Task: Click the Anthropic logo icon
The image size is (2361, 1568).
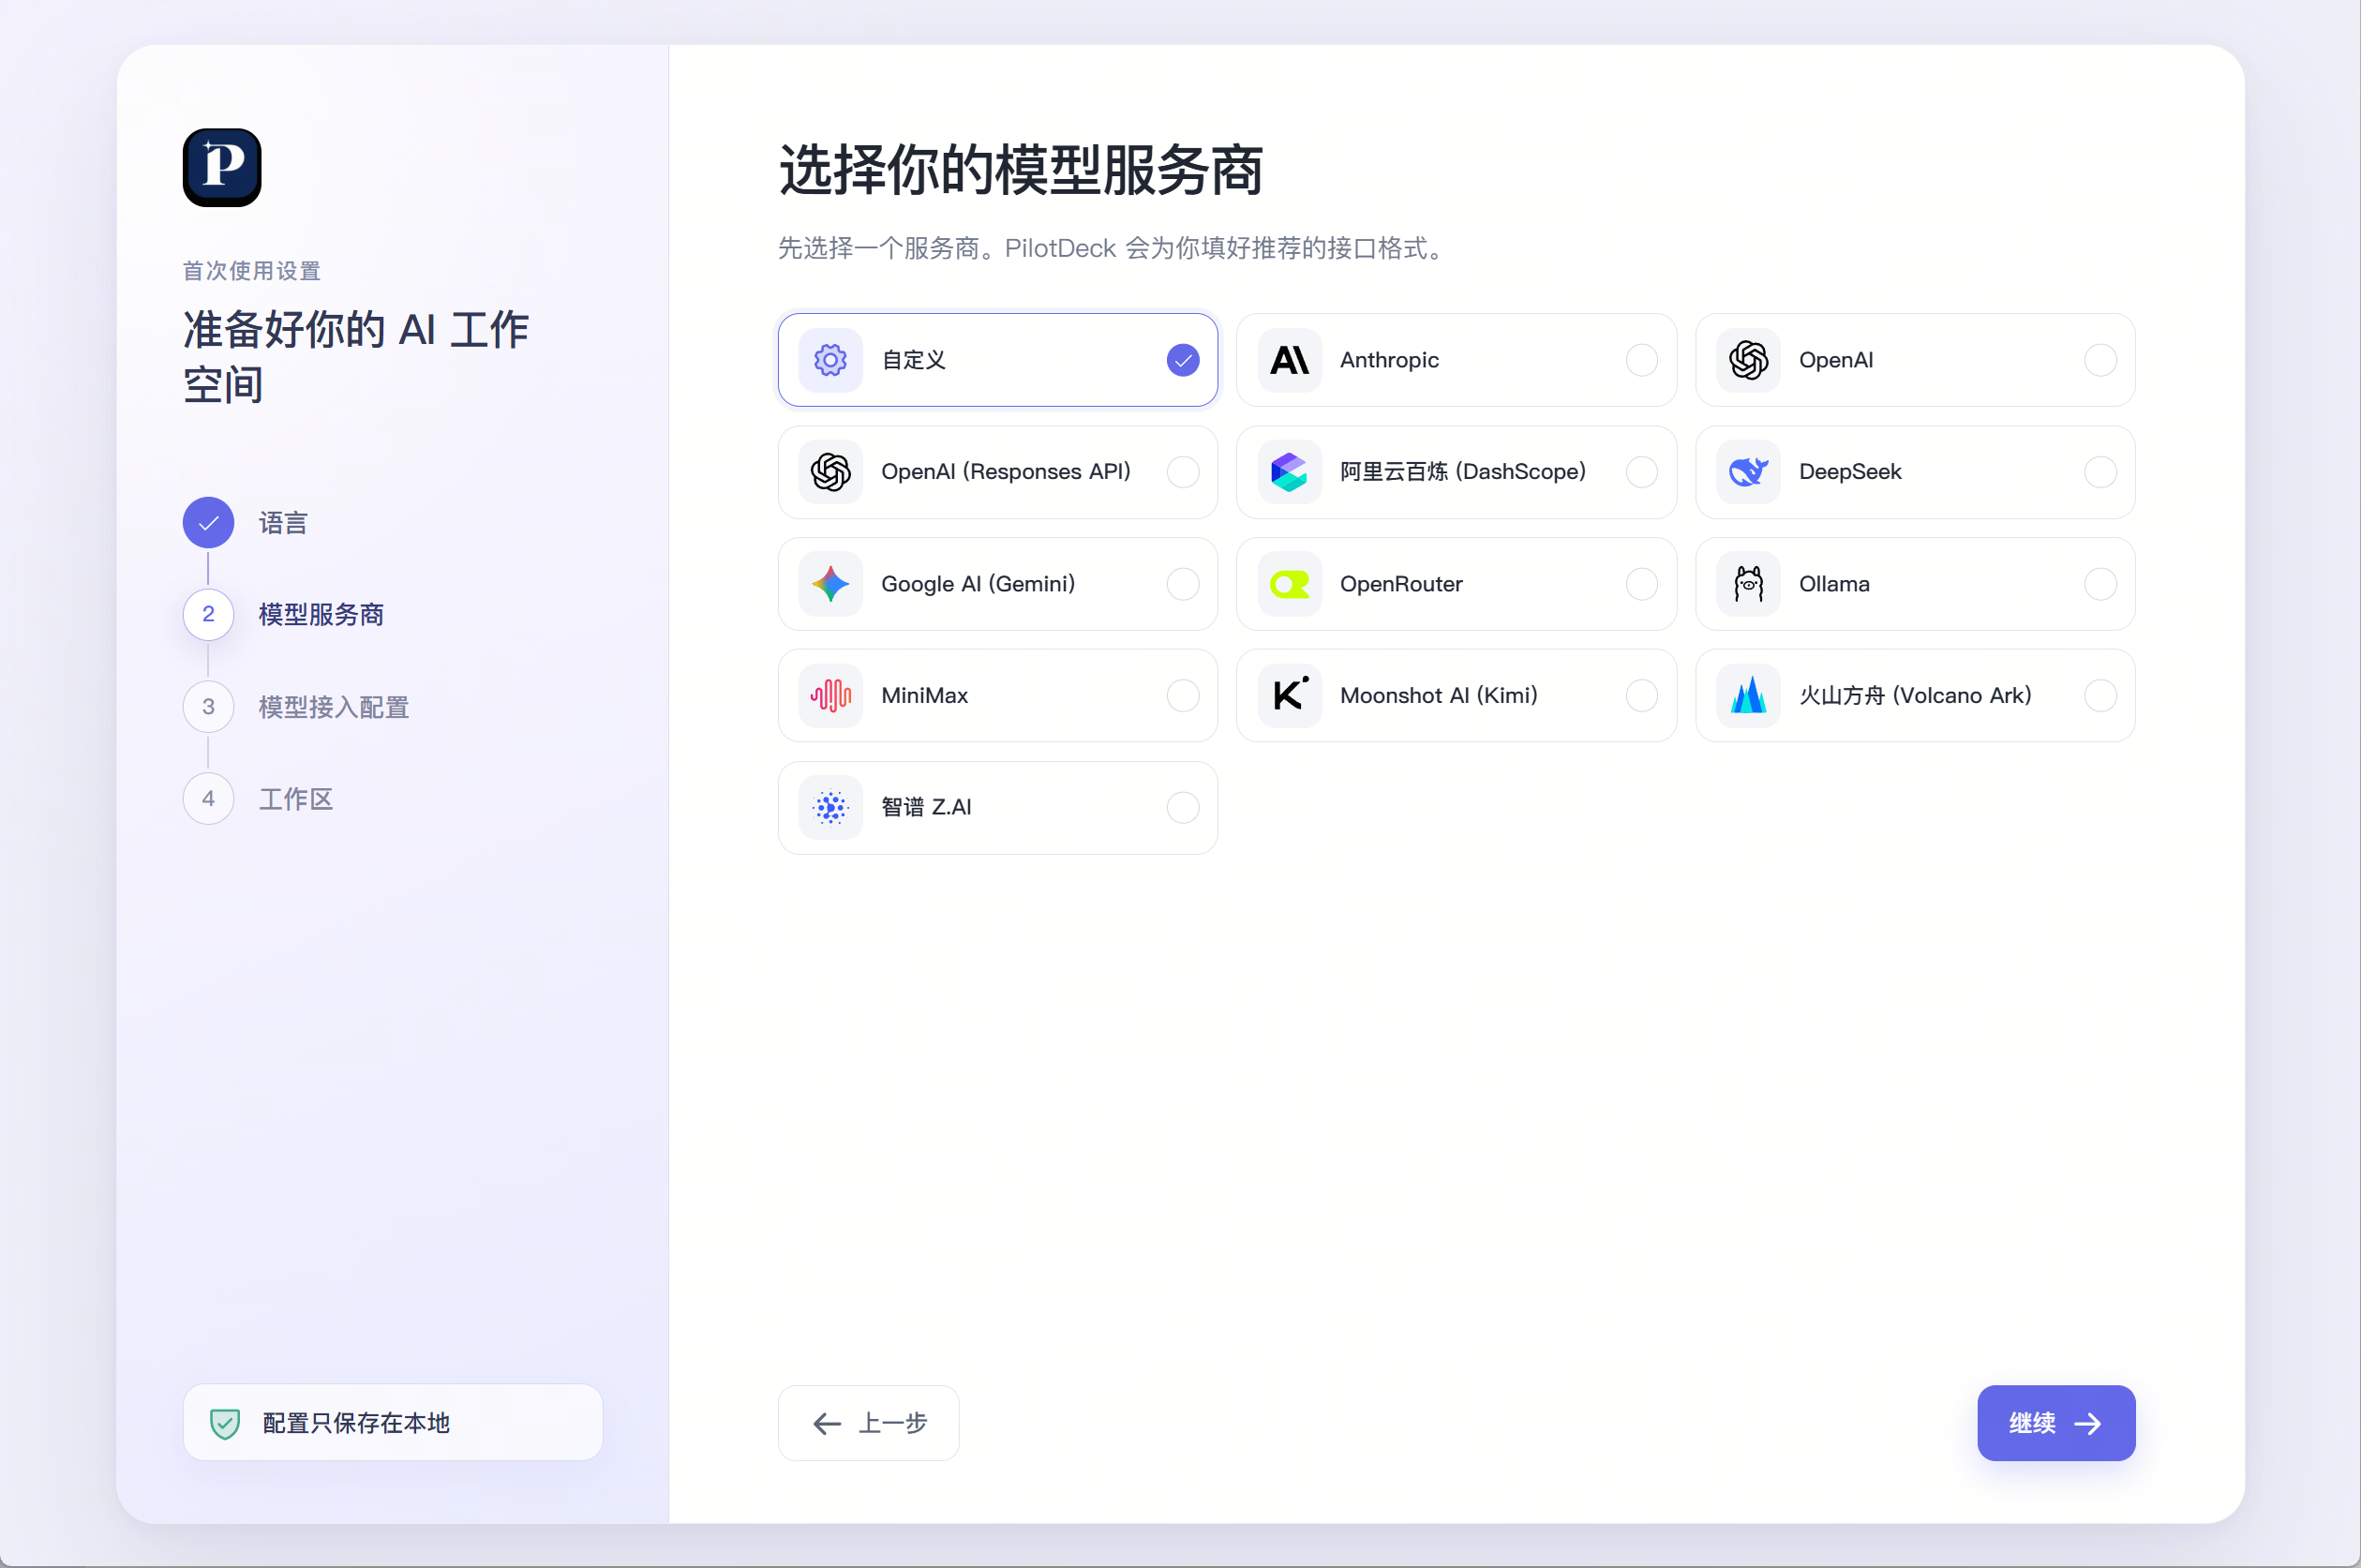Action: point(1289,360)
